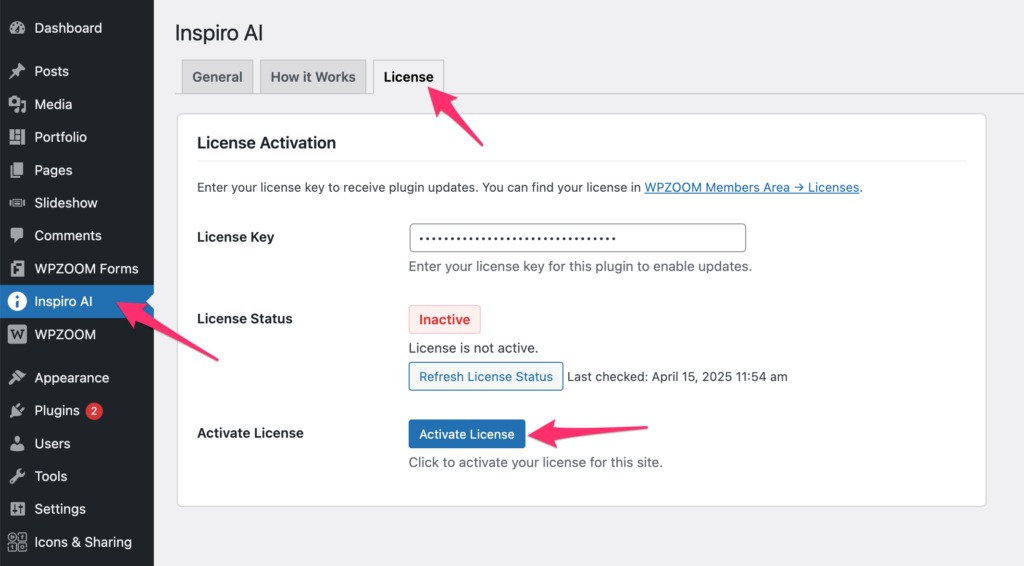Click the Dashboard gauge icon
Screen dimensions: 1024x566
[x=17, y=28]
